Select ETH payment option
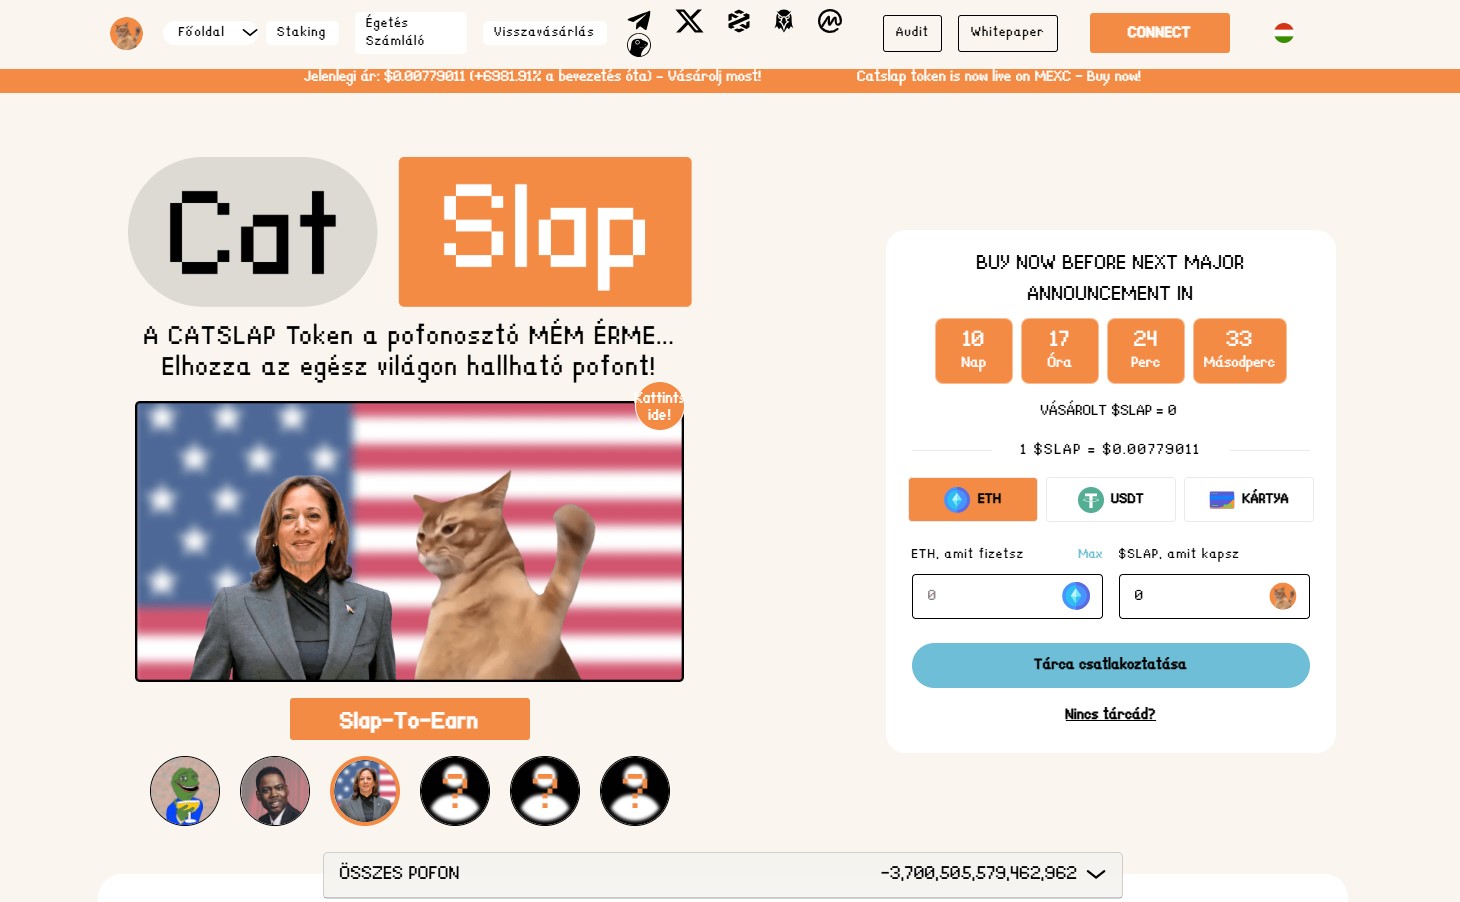 point(972,499)
